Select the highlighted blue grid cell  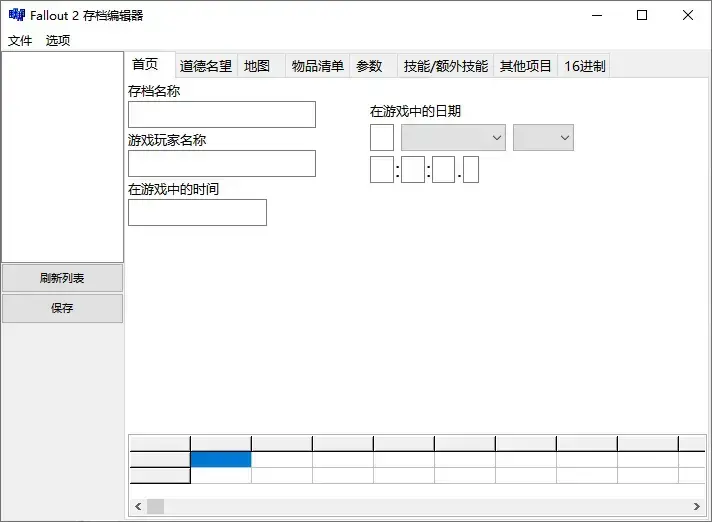pos(221,459)
